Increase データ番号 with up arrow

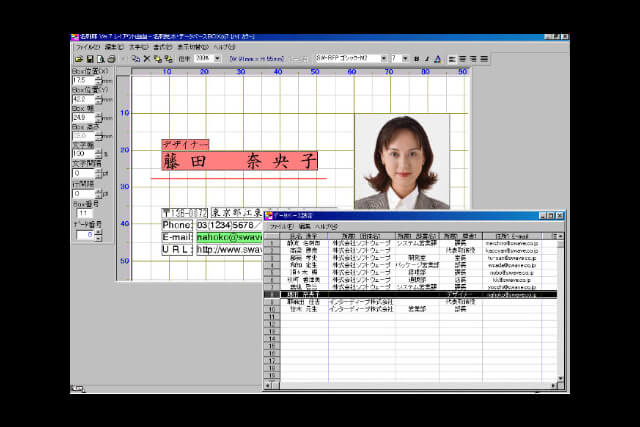[x=98, y=233]
